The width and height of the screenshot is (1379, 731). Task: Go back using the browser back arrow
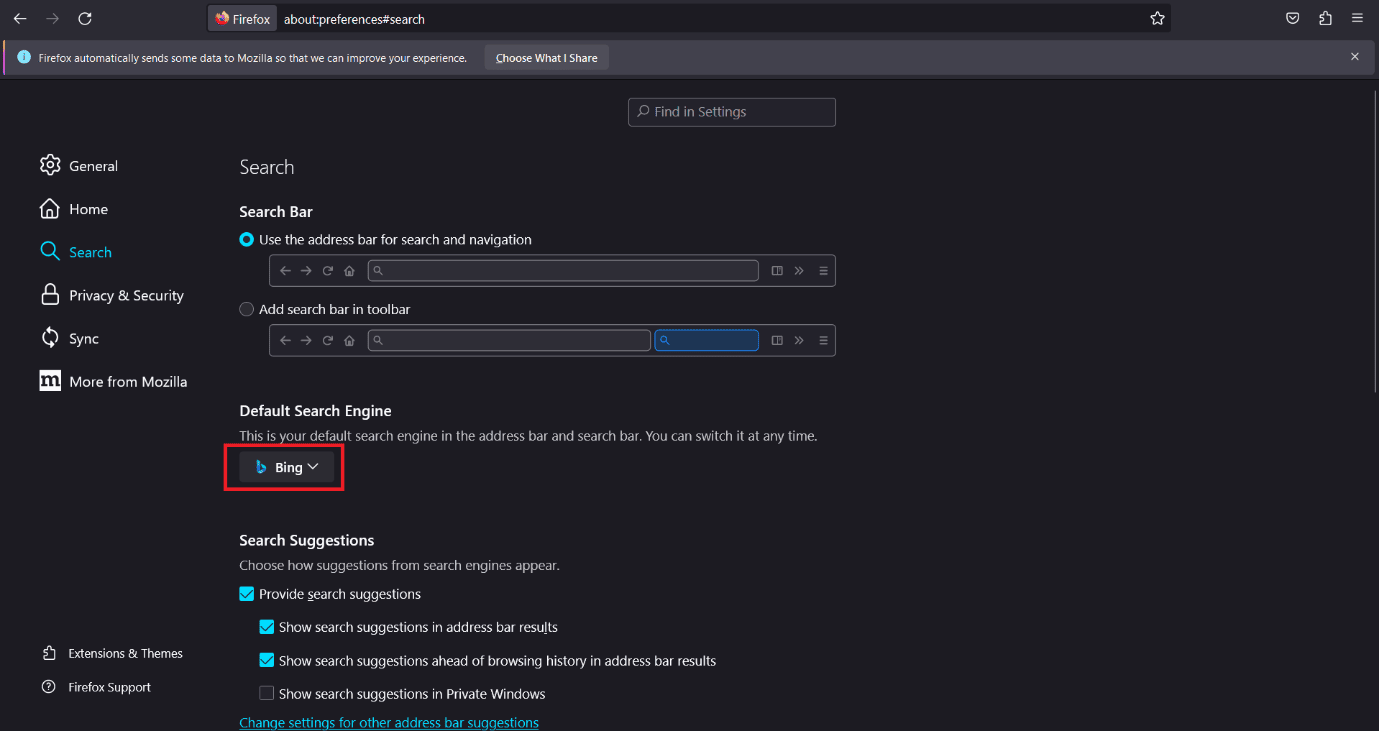[20, 18]
